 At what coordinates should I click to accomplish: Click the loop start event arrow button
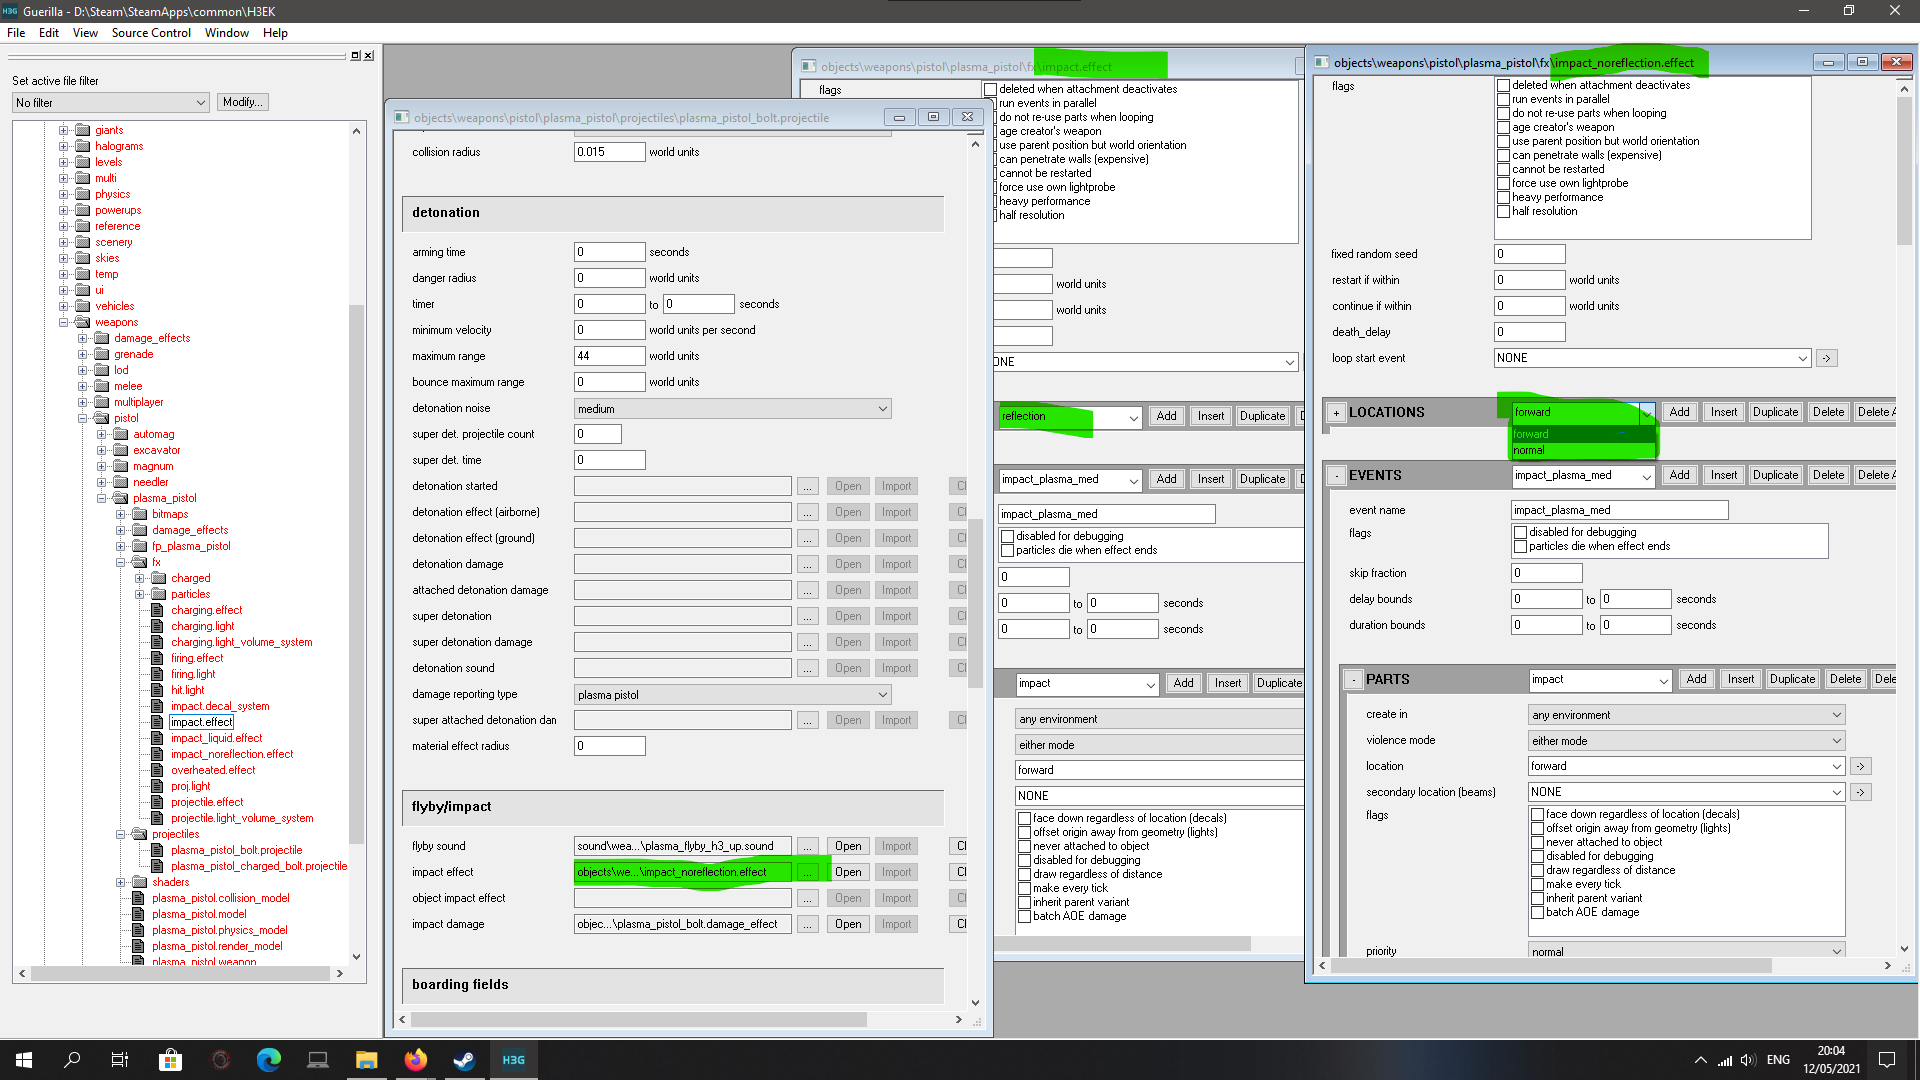[1826, 358]
